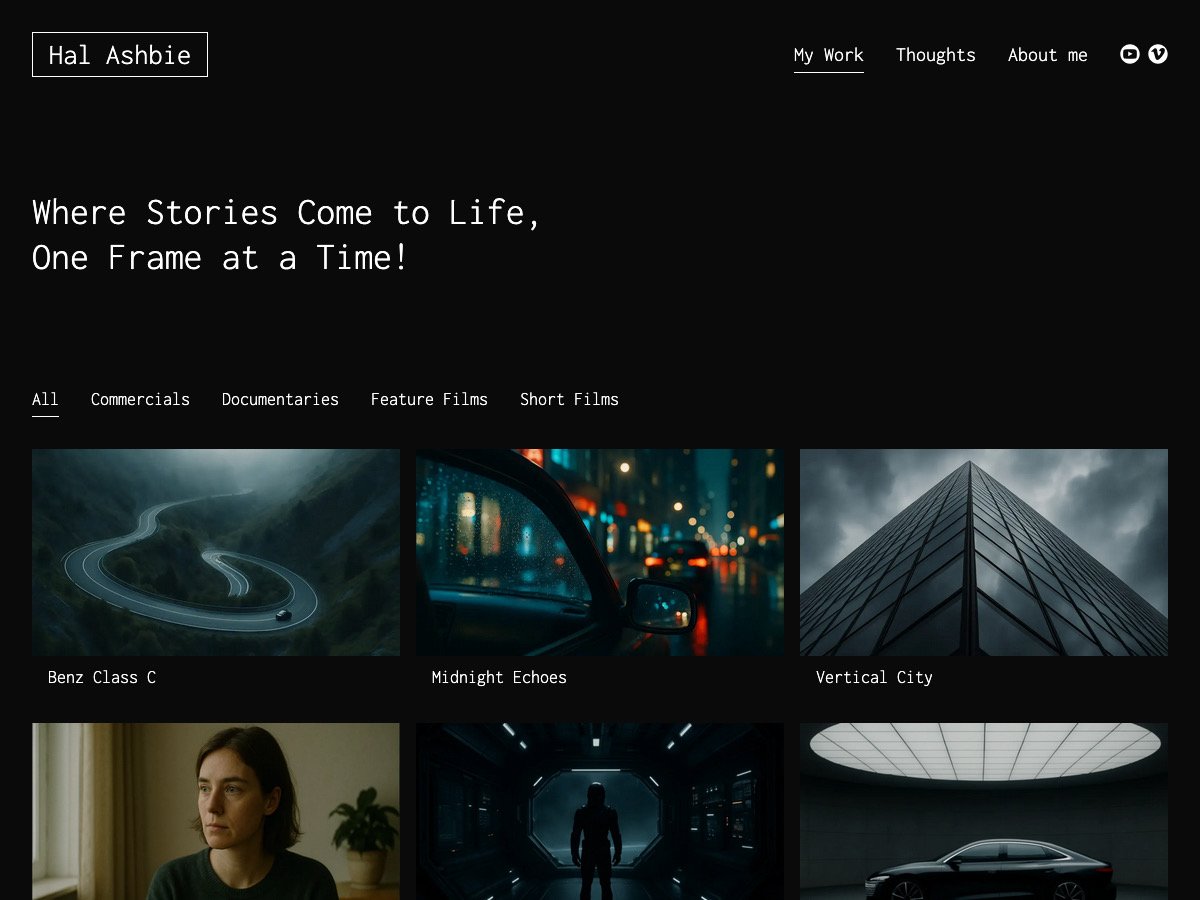
Task: Open the sci-fi corridor project thumbnail
Action: 600,811
